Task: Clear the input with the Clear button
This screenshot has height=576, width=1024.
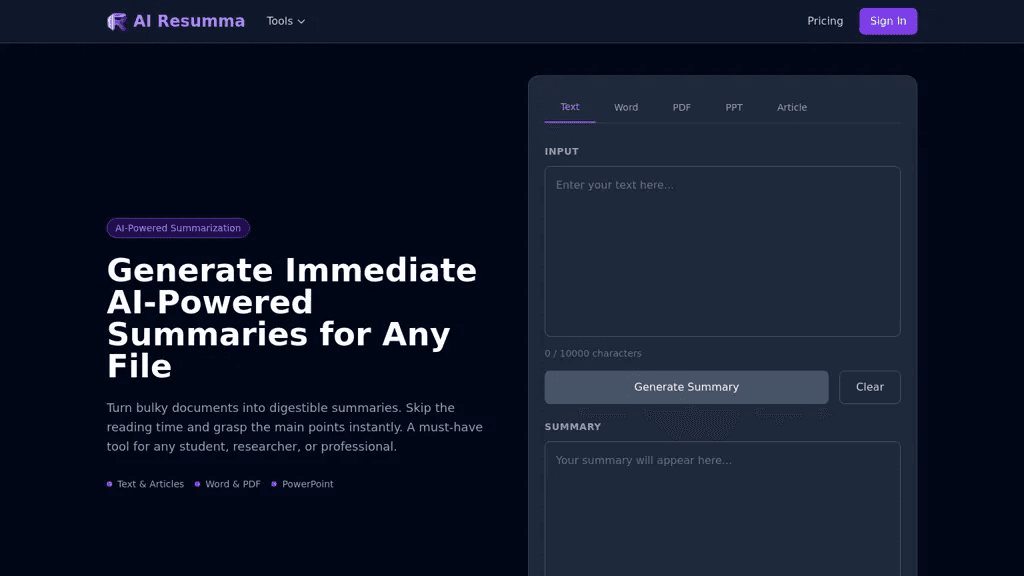Action: coord(869,387)
